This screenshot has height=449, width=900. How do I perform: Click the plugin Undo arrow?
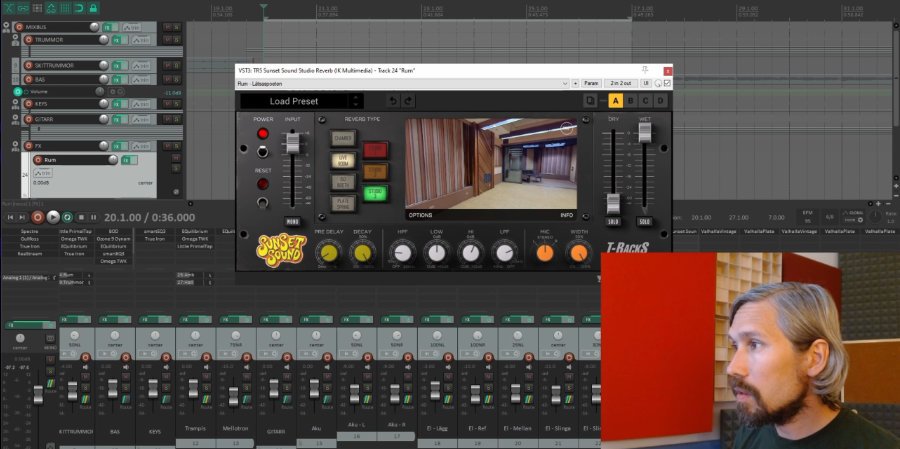coord(393,101)
